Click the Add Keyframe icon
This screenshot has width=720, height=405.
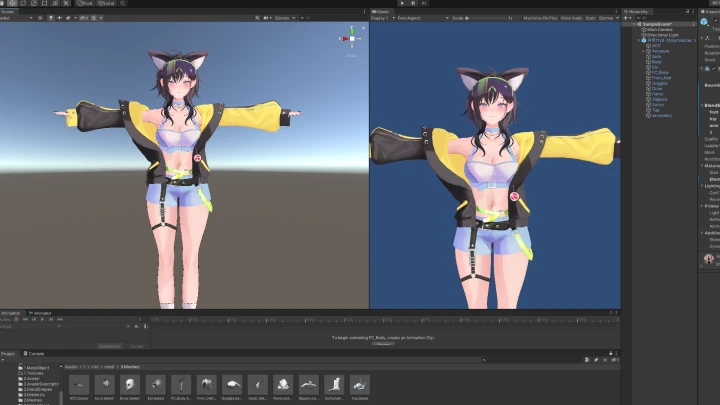pyautogui.click(x=136, y=326)
